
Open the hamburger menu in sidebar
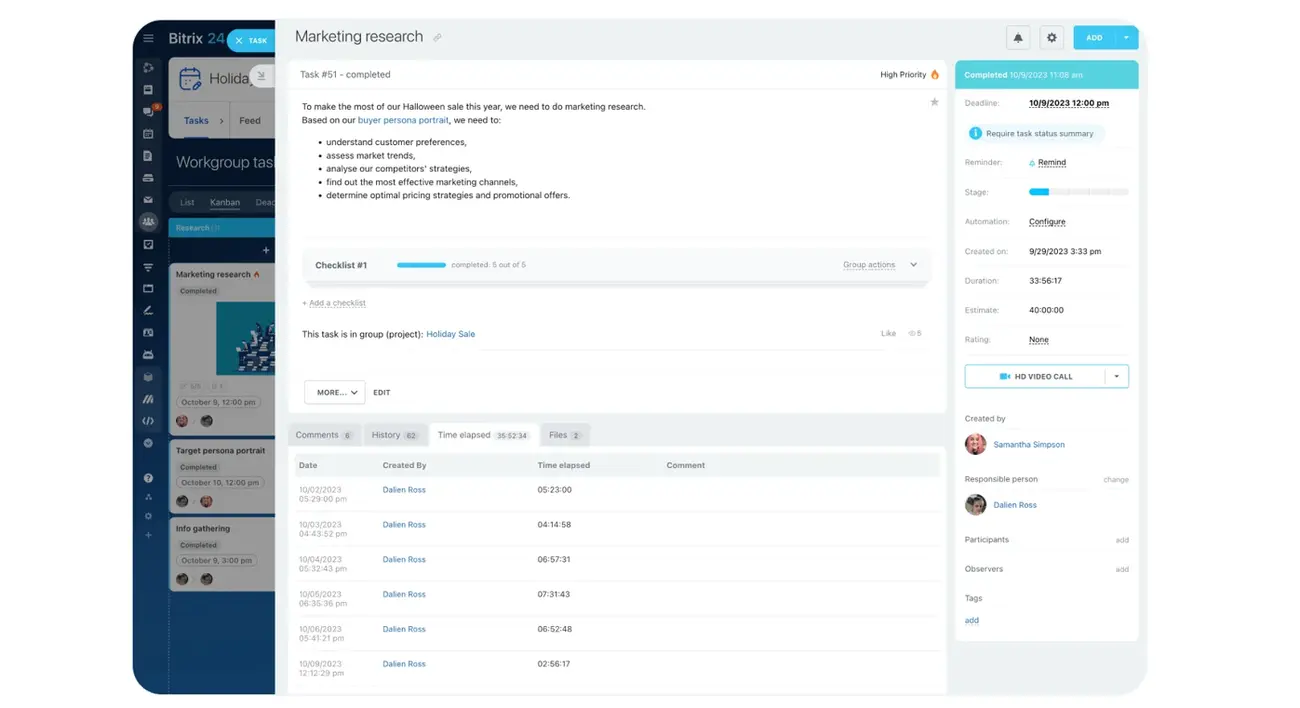(x=148, y=39)
